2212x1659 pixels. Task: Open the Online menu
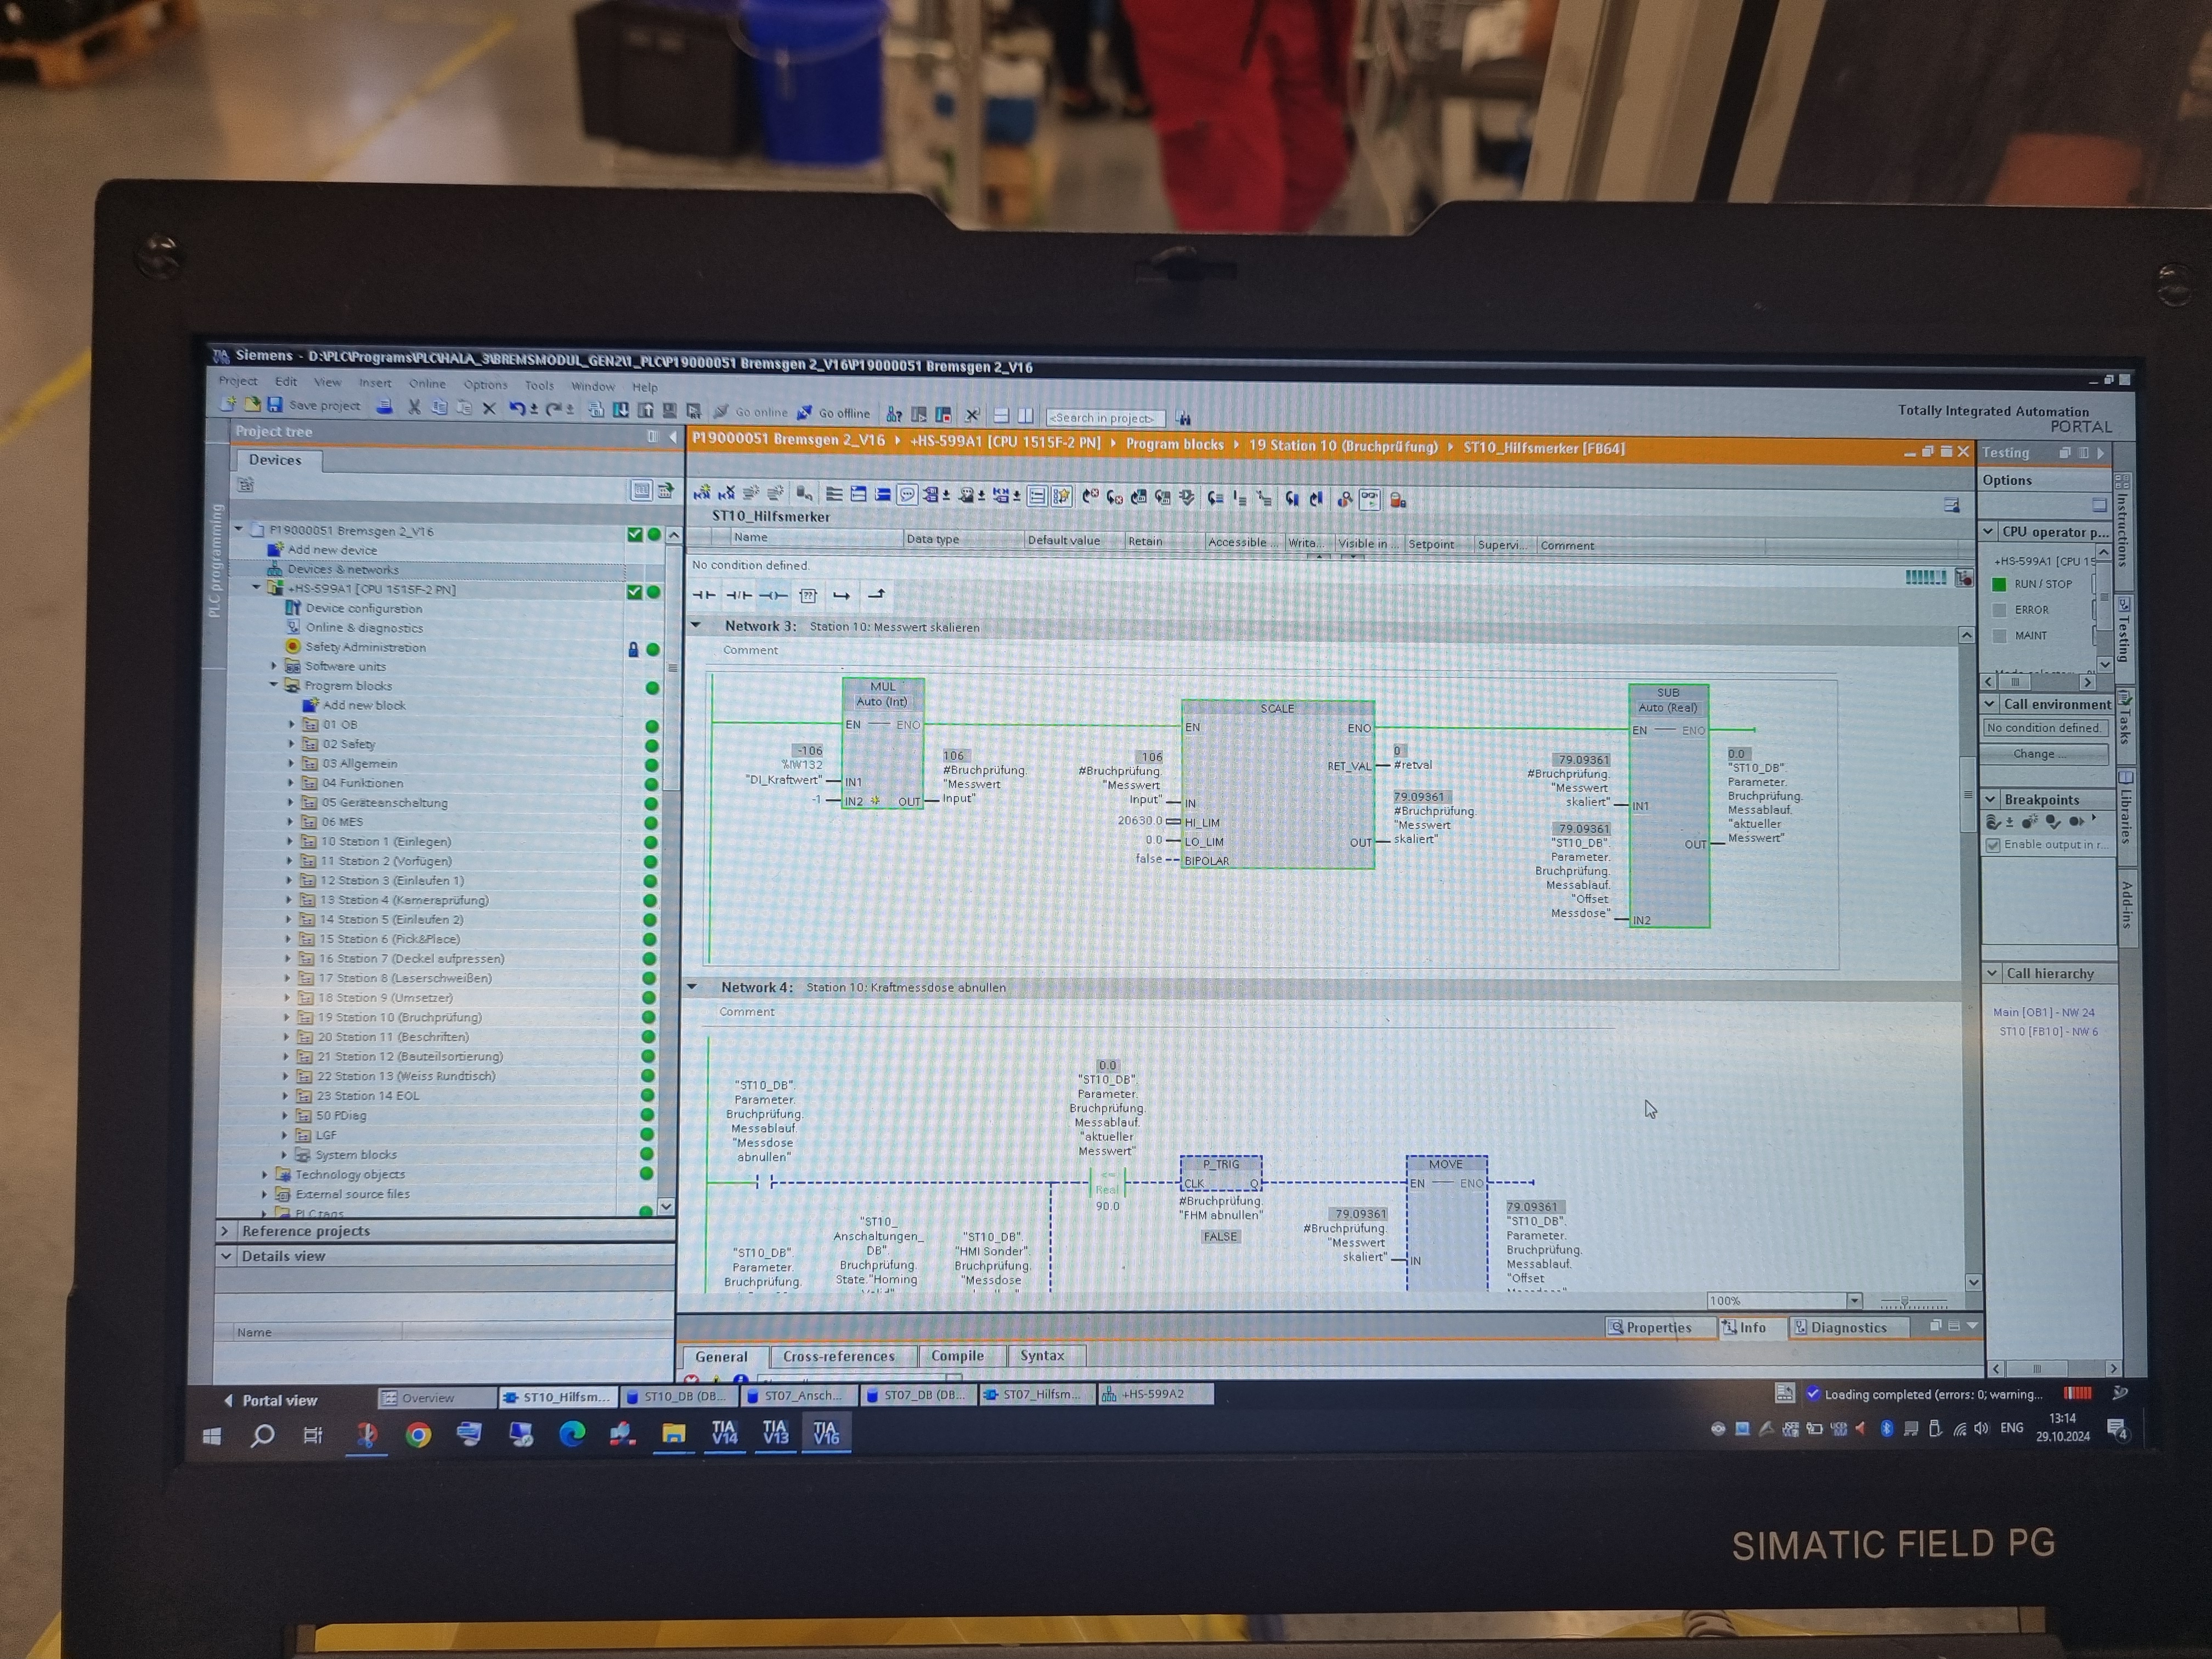427,383
